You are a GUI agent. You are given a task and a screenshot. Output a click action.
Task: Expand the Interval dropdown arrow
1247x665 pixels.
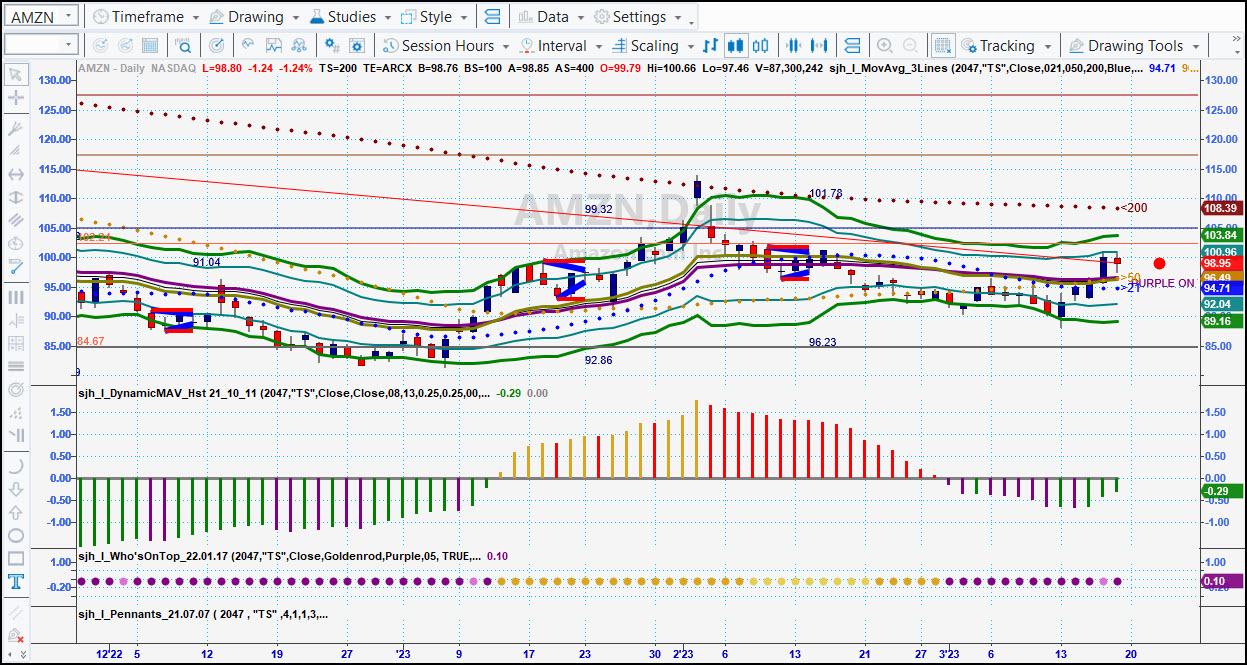point(598,47)
